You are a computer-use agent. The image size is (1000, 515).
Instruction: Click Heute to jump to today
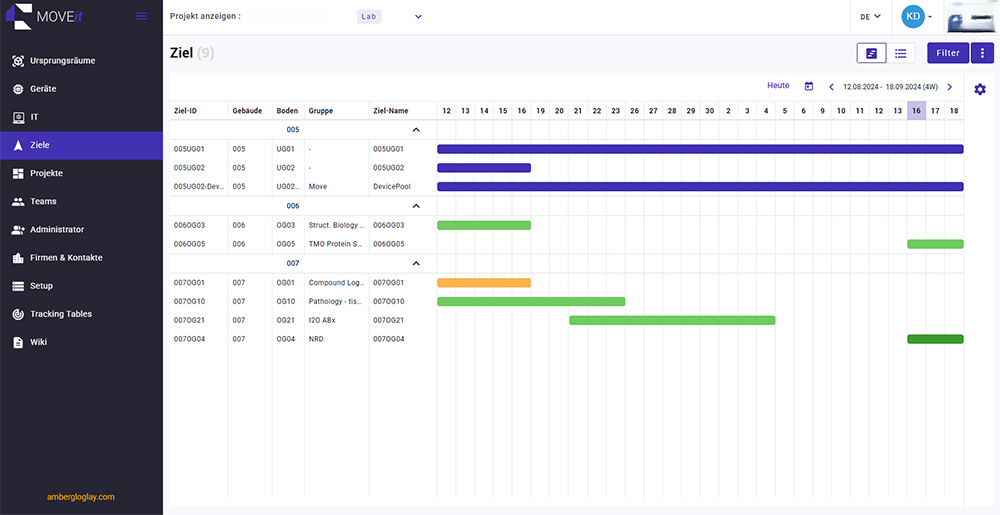pyautogui.click(x=778, y=85)
